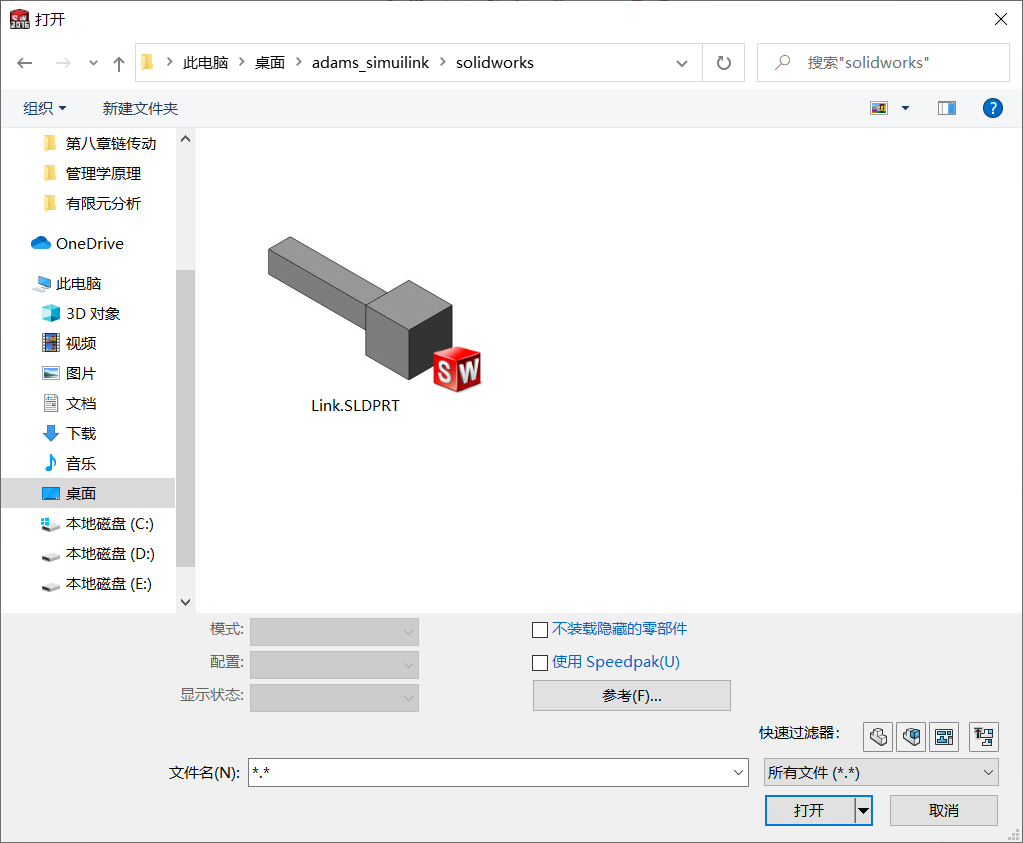The width and height of the screenshot is (1023, 843).
Task: Enable the top-level assemblies quick filter icon
Action: click(x=983, y=736)
